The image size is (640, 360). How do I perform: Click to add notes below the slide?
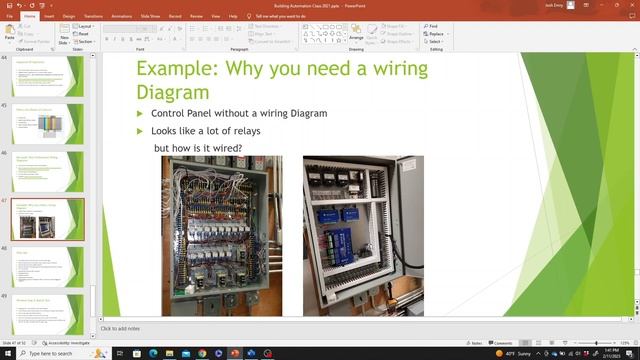click(120, 329)
